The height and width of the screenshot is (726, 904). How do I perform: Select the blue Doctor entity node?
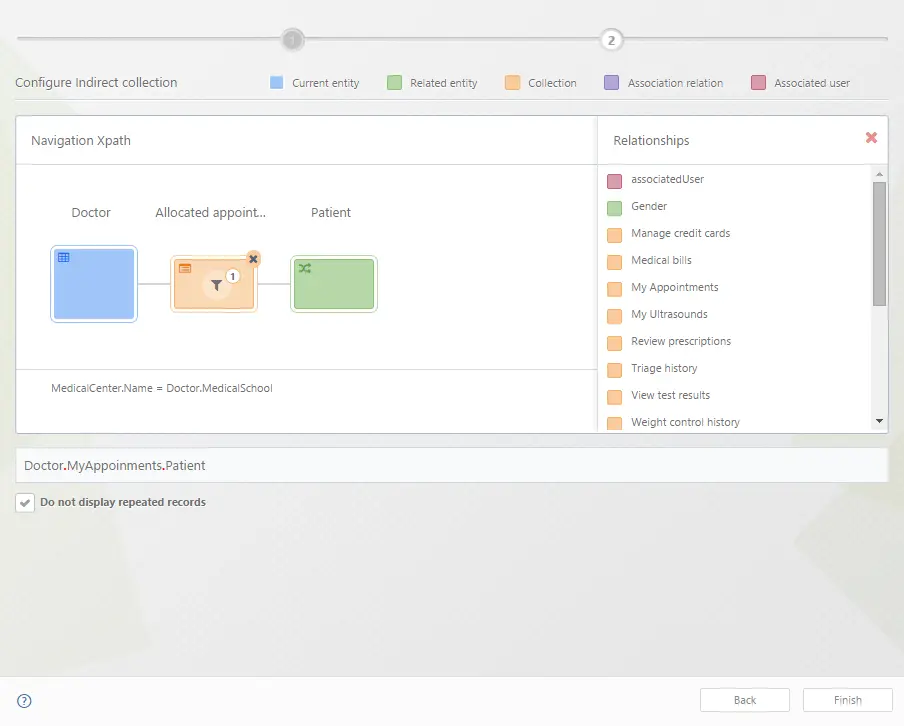[94, 284]
